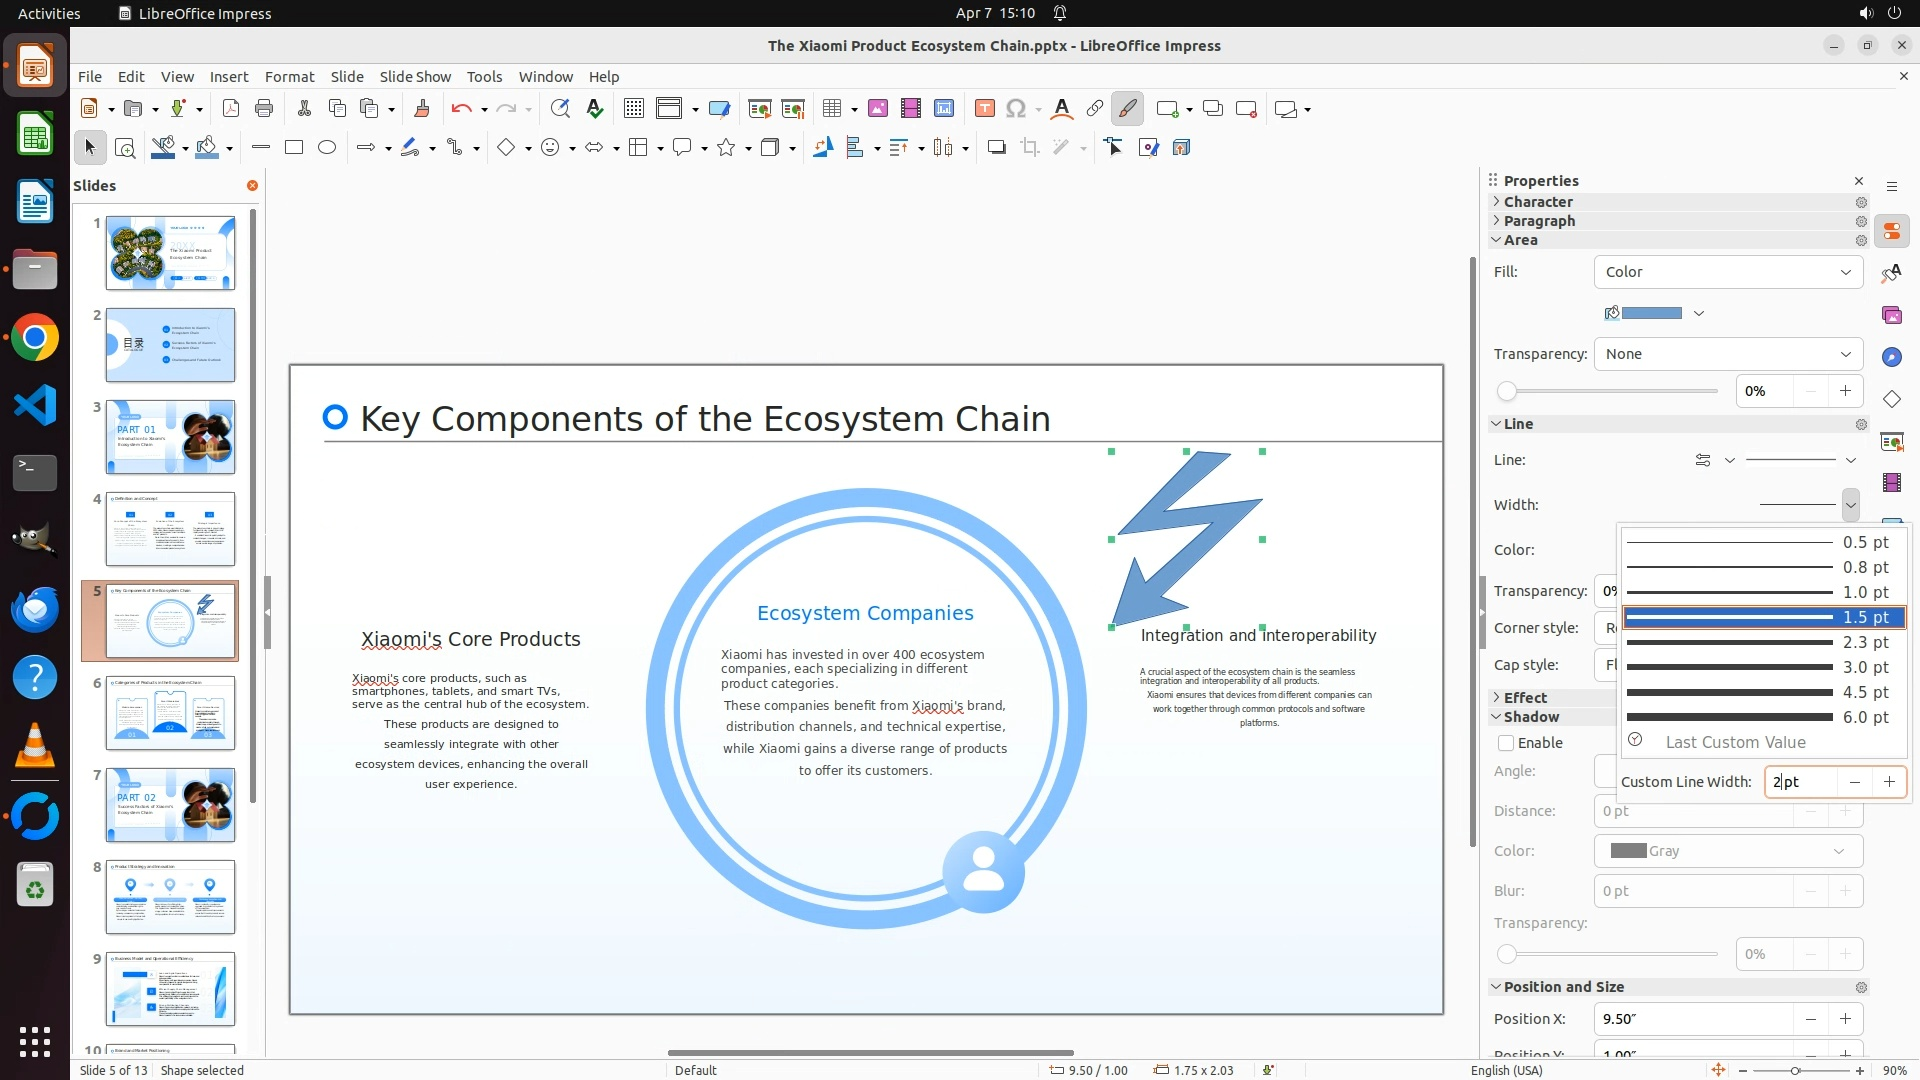This screenshot has height=1080, width=1920.
Task: Toggle the Show Draw Functions highlighter button
Action: (x=1128, y=109)
